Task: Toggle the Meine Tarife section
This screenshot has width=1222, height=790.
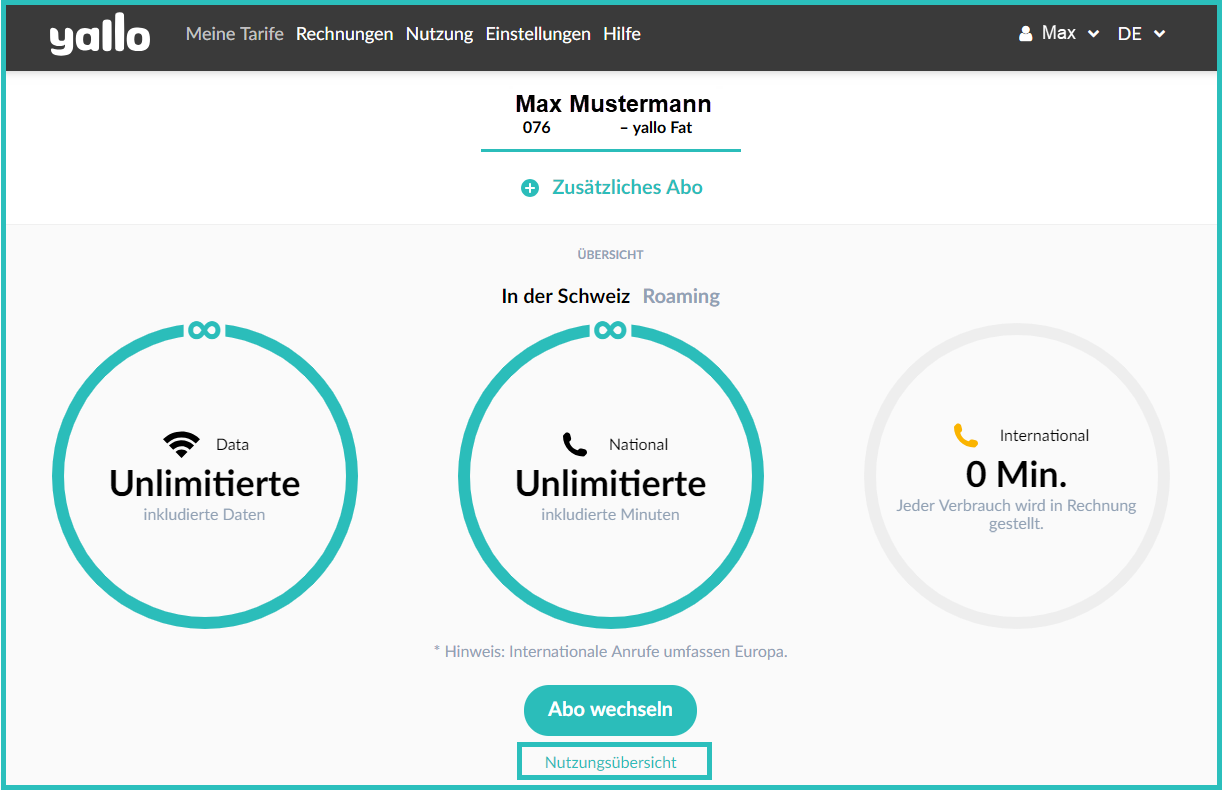Action: pyautogui.click(x=234, y=33)
